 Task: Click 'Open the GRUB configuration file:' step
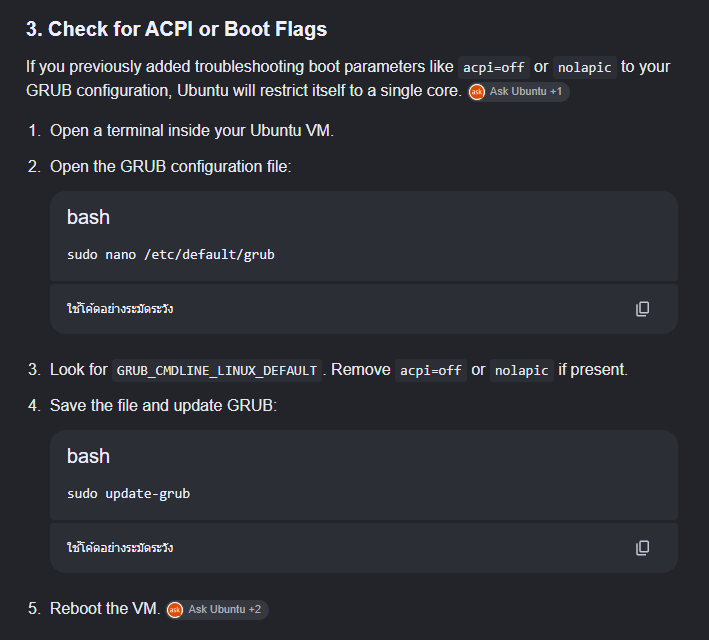click(x=170, y=167)
